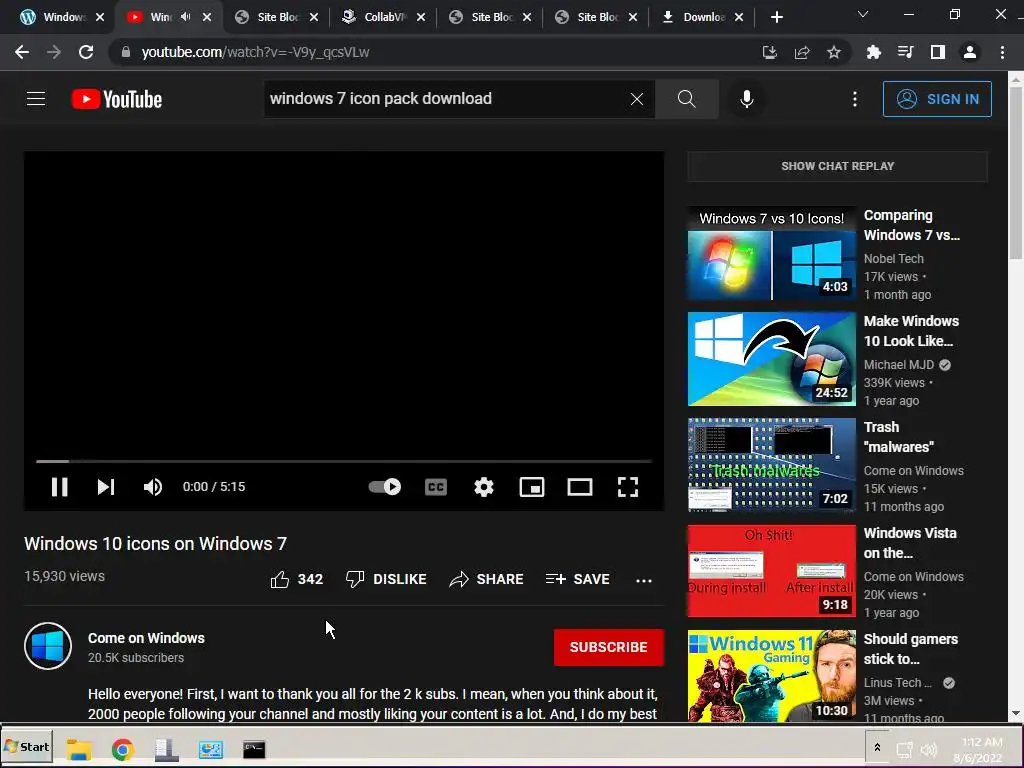Open Come on Windows channel avatar
This screenshot has height=768, width=1024.
point(48,646)
